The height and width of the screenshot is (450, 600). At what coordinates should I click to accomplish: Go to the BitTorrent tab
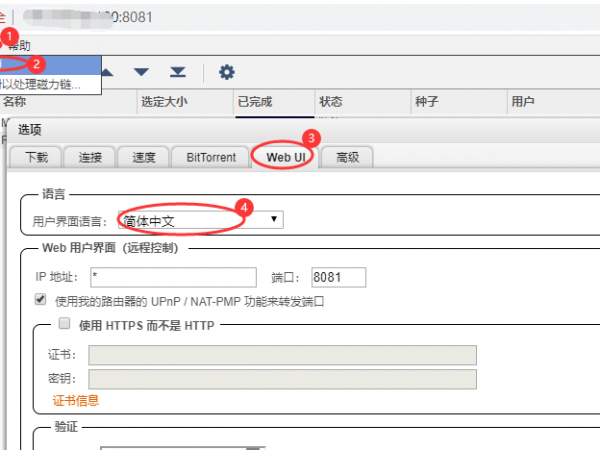click(204, 157)
